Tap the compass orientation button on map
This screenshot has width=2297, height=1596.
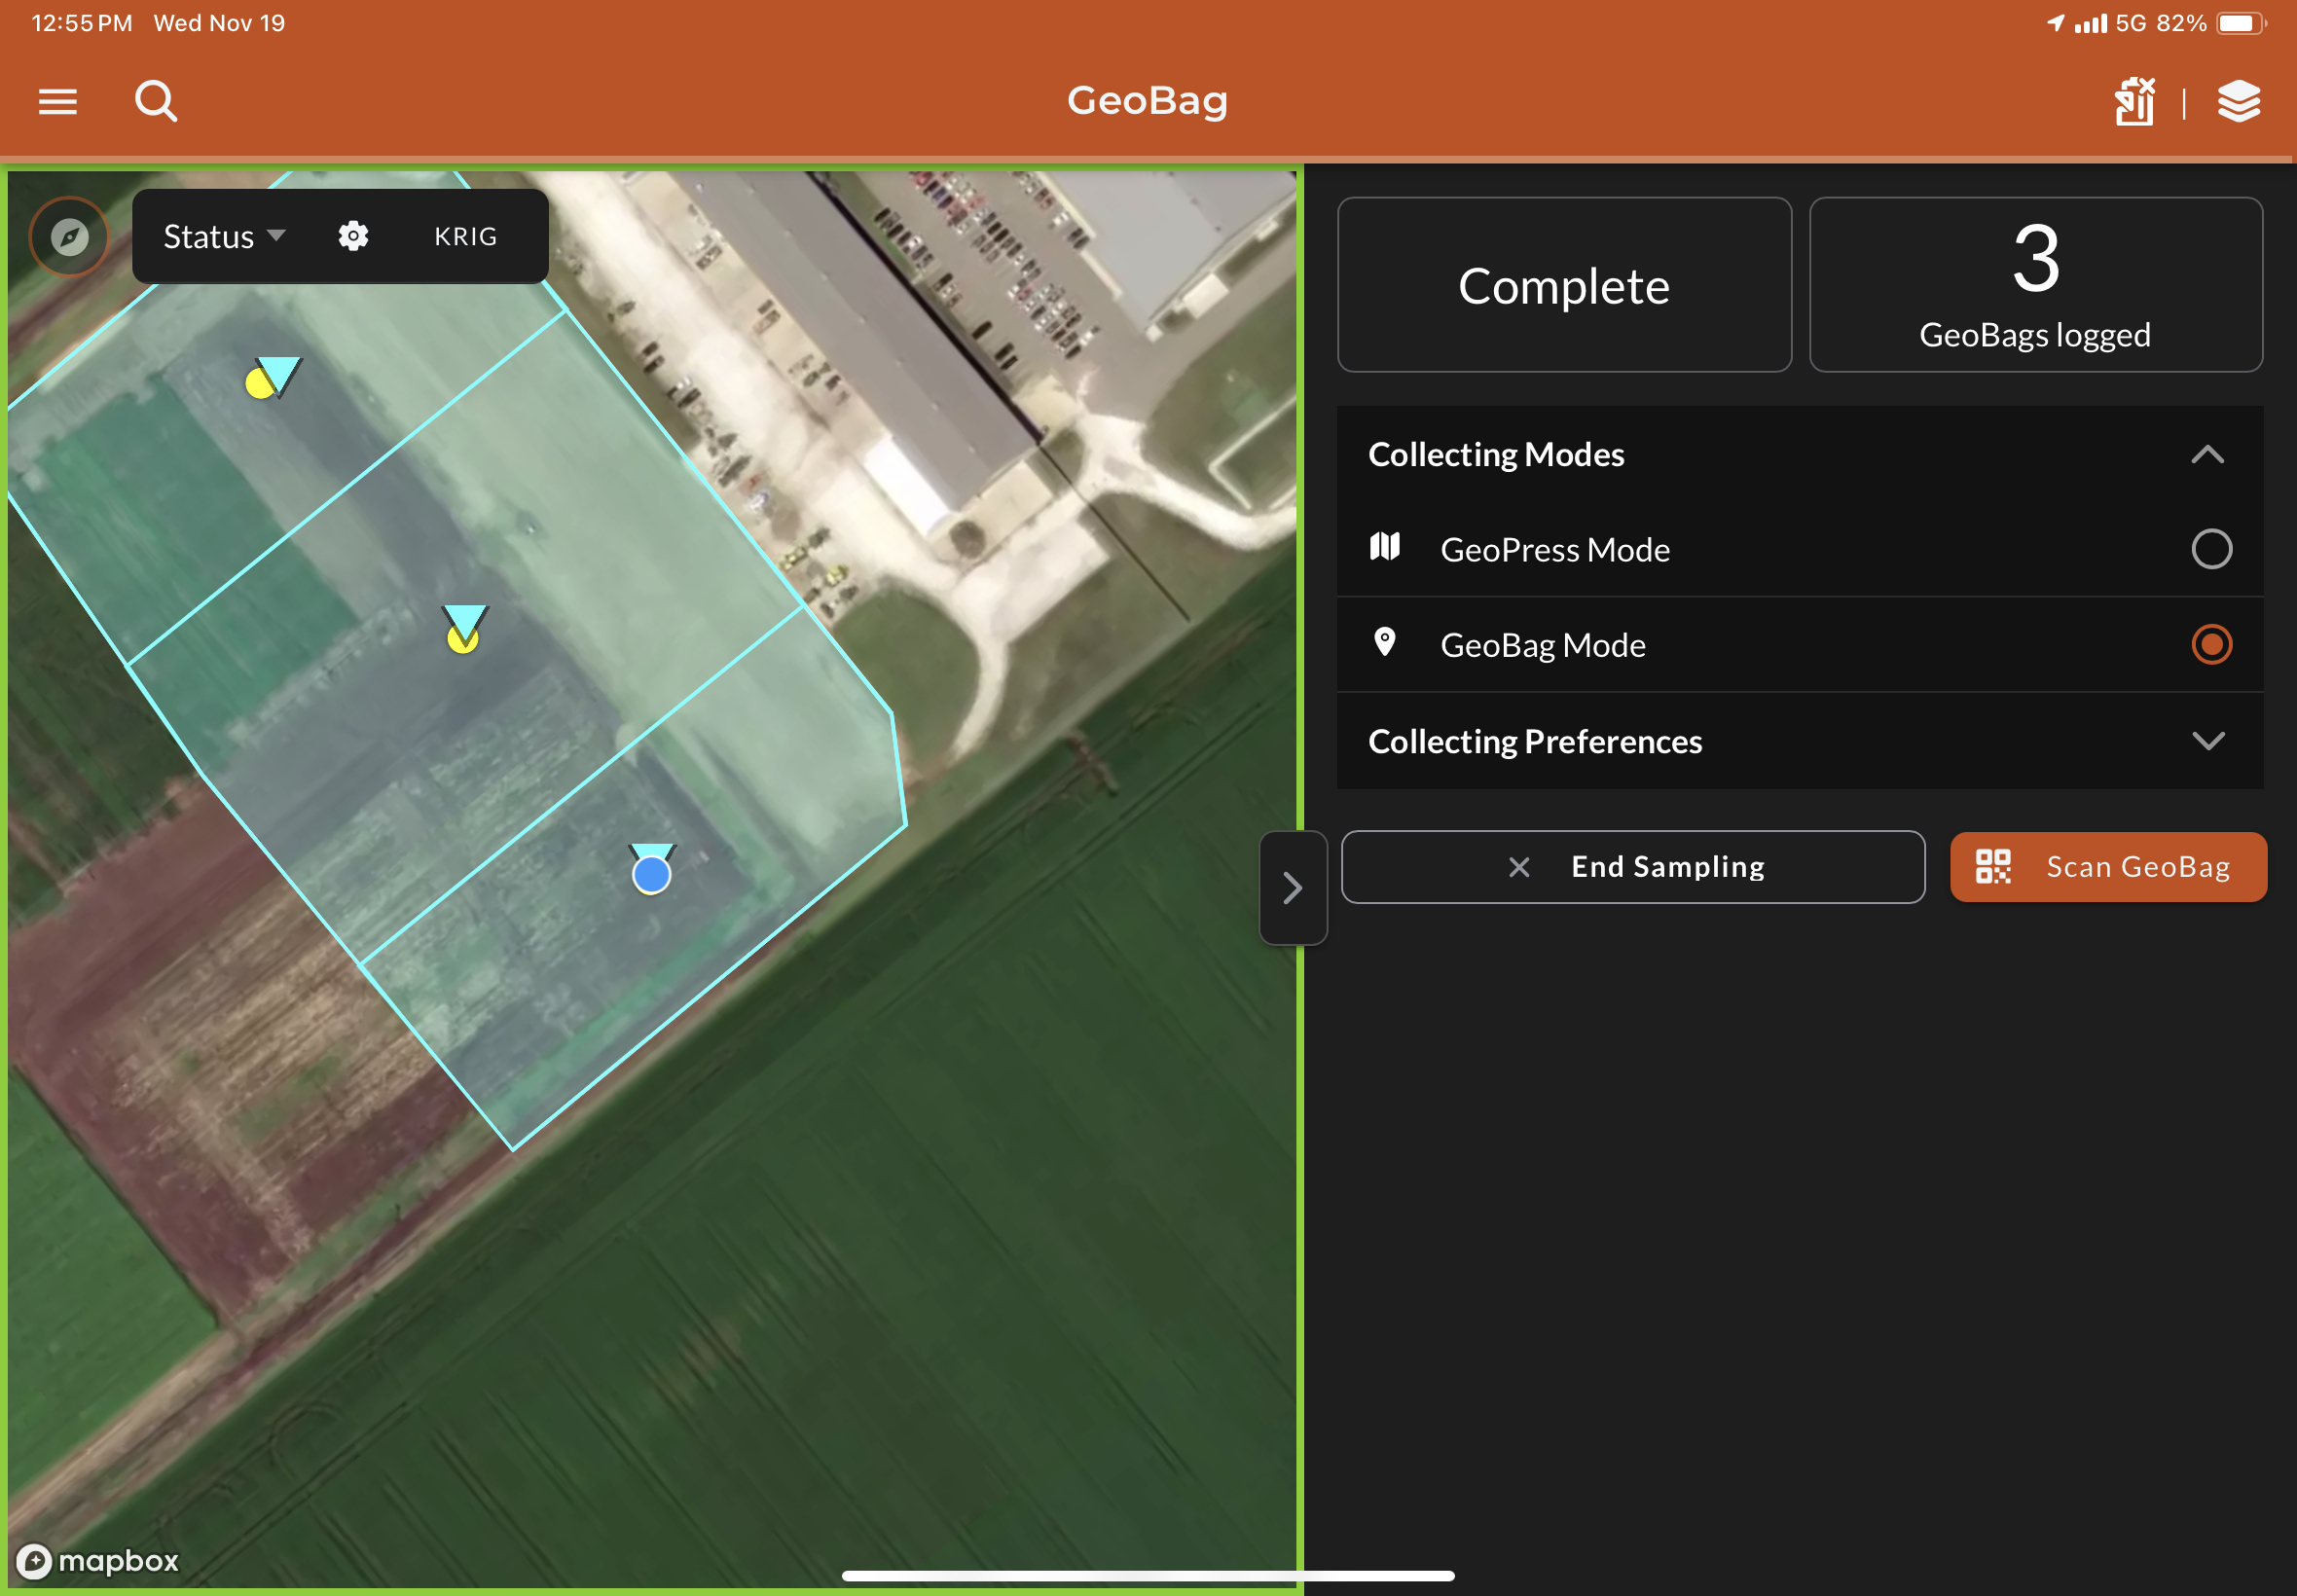pyautogui.click(x=69, y=237)
